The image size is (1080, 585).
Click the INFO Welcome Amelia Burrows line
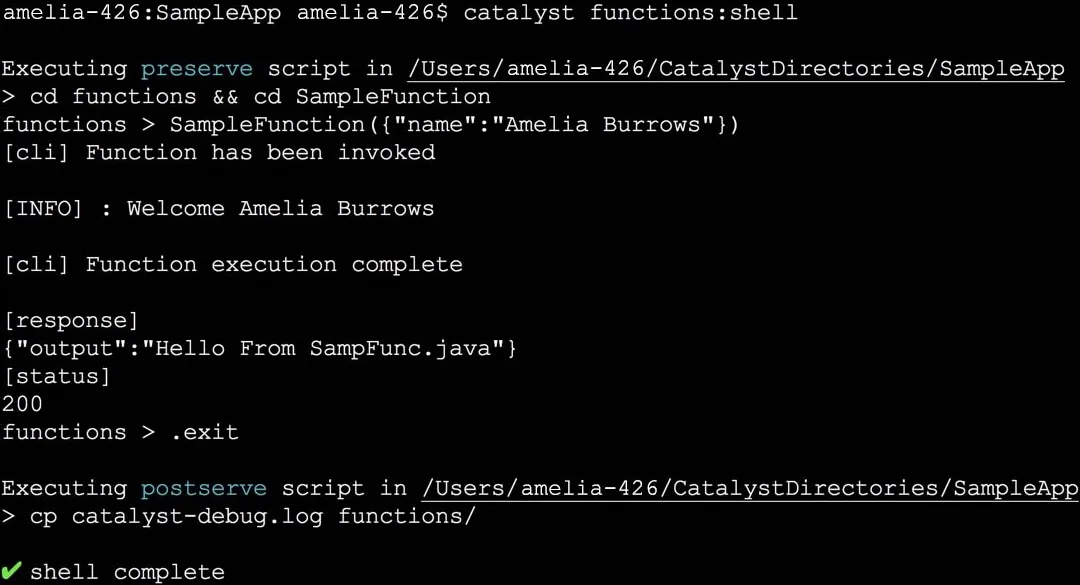pos(219,208)
